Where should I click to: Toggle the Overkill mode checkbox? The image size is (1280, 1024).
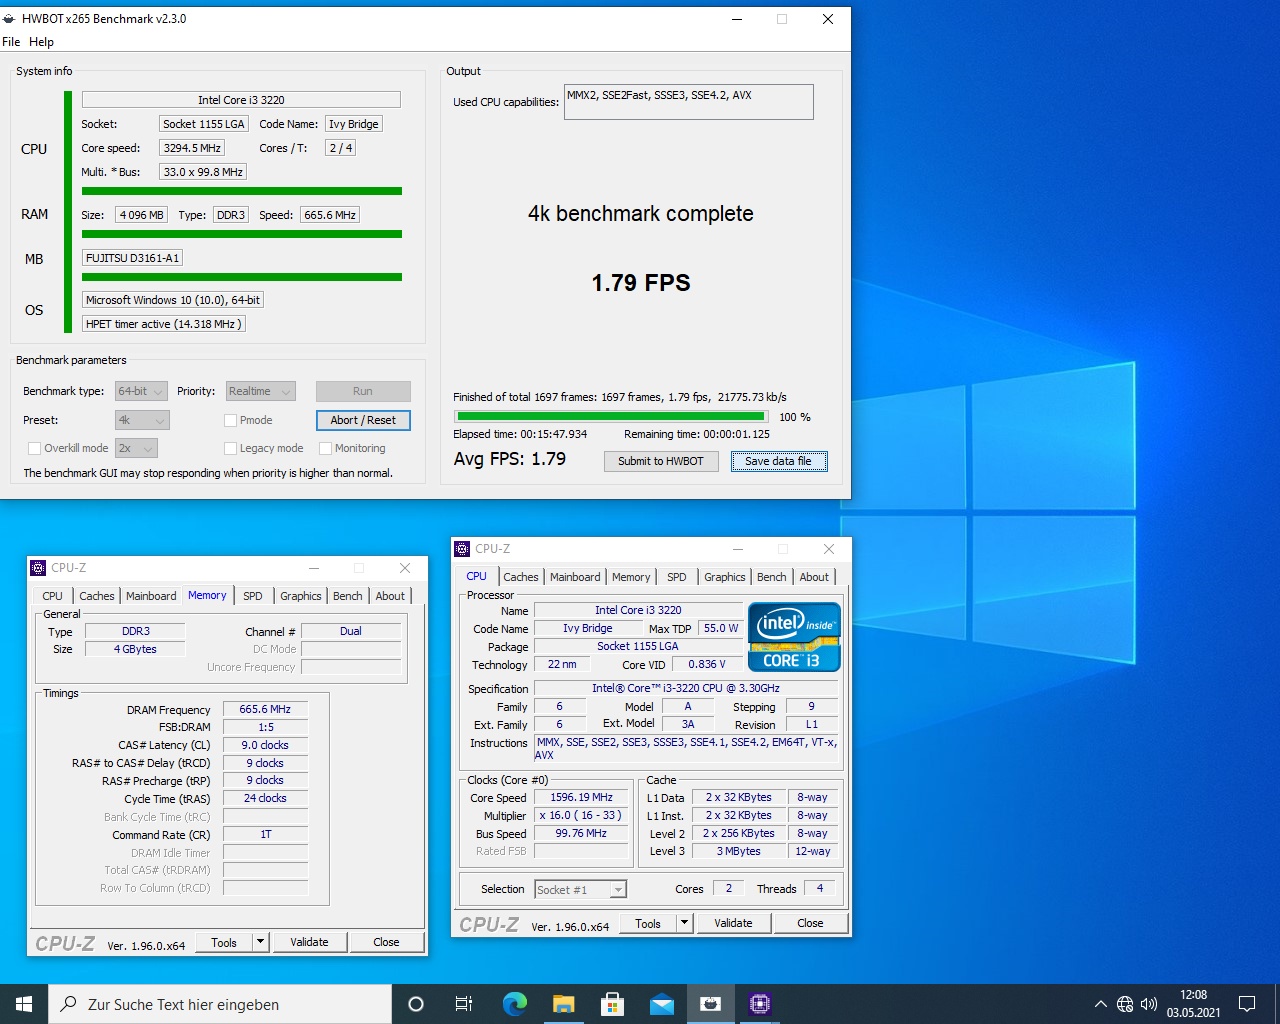tap(34, 448)
